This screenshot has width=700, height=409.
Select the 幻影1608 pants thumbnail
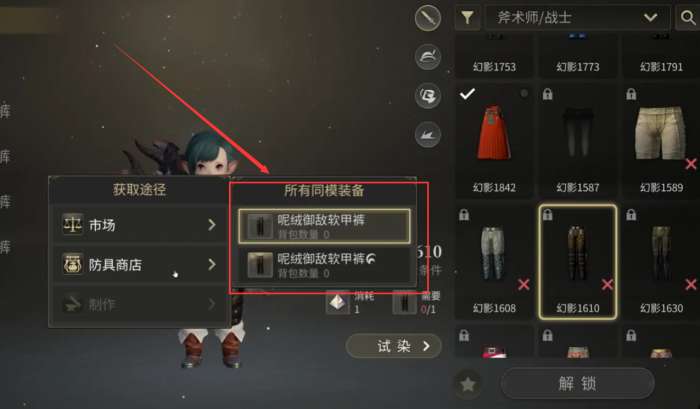point(494,262)
